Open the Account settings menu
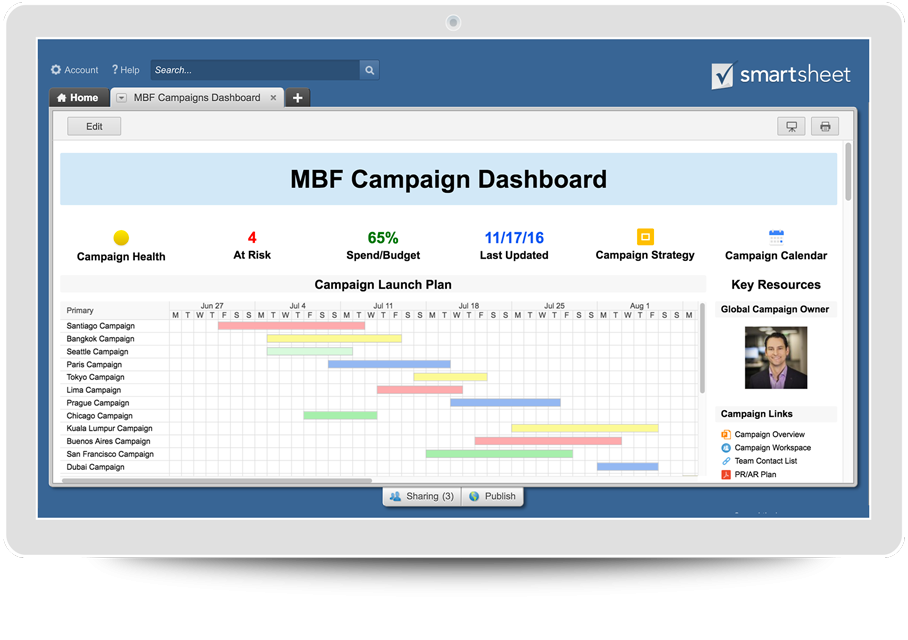 [74, 70]
